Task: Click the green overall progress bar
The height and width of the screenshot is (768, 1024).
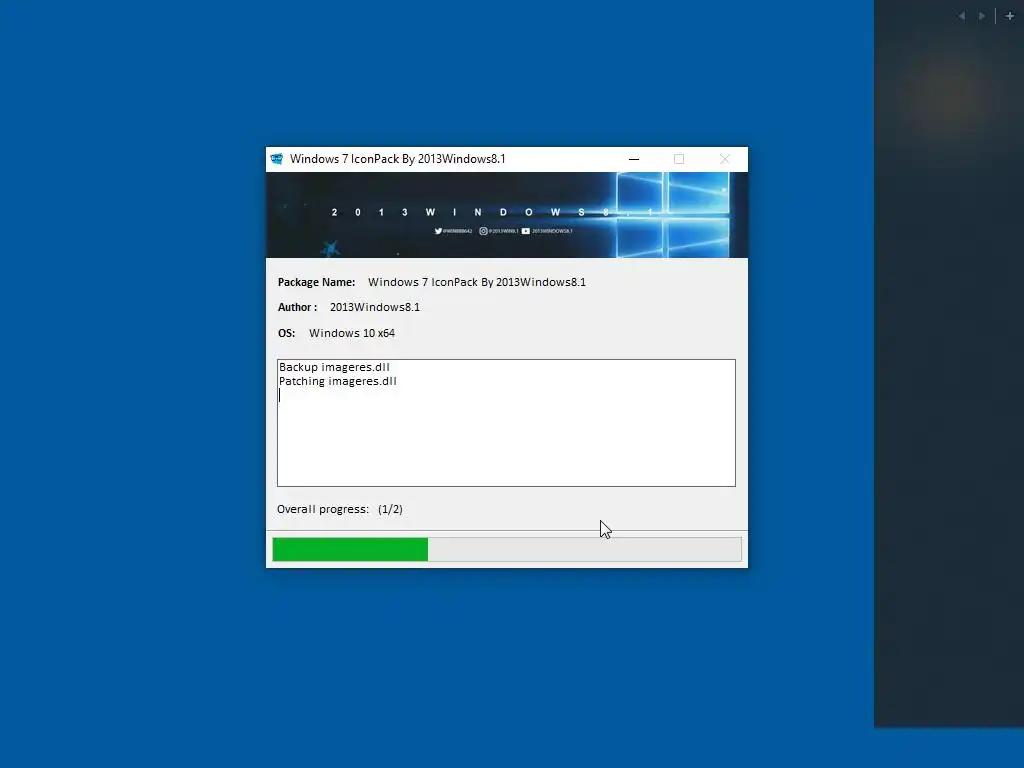Action: (507, 549)
